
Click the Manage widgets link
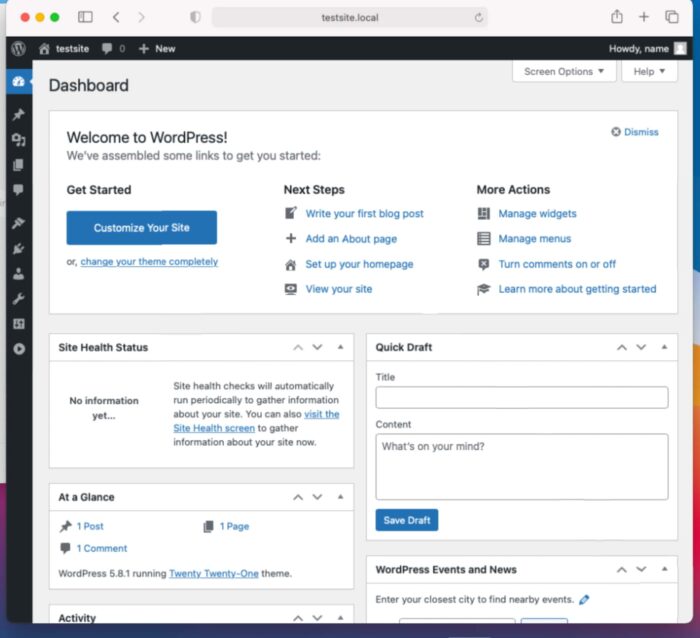[x=537, y=213]
